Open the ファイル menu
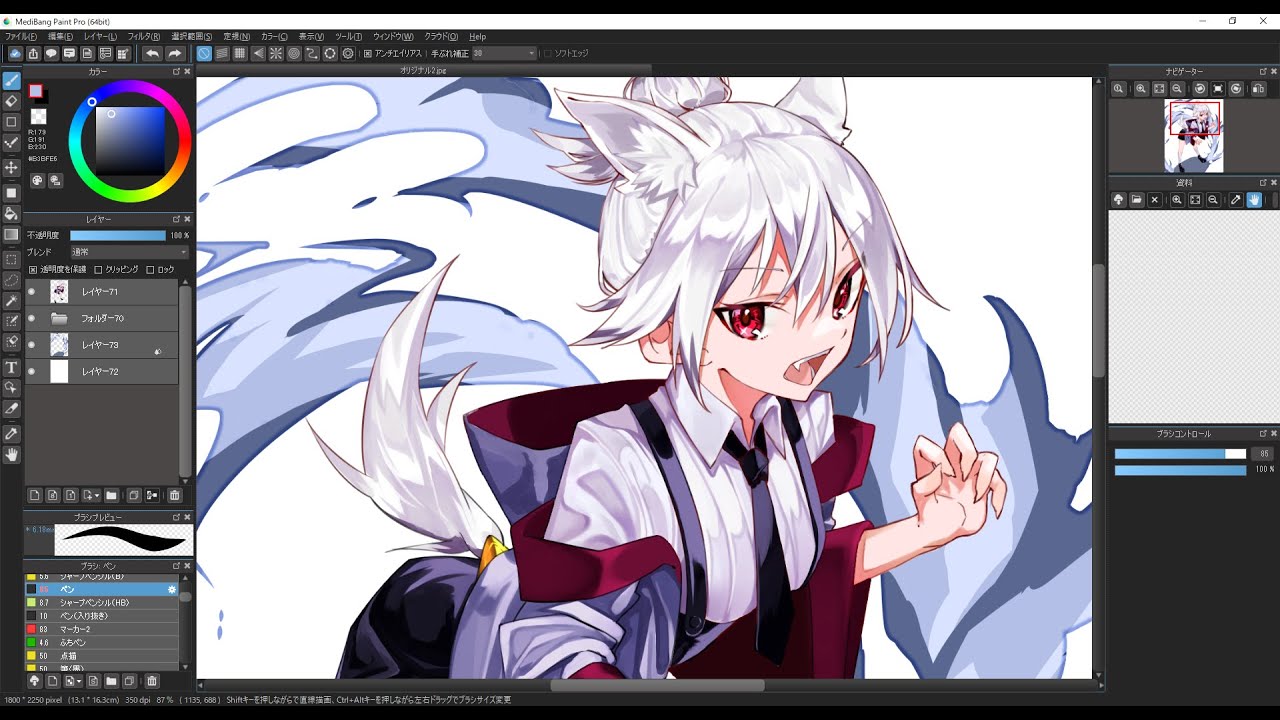Viewport: 1280px width, 720px height. tap(21, 36)
